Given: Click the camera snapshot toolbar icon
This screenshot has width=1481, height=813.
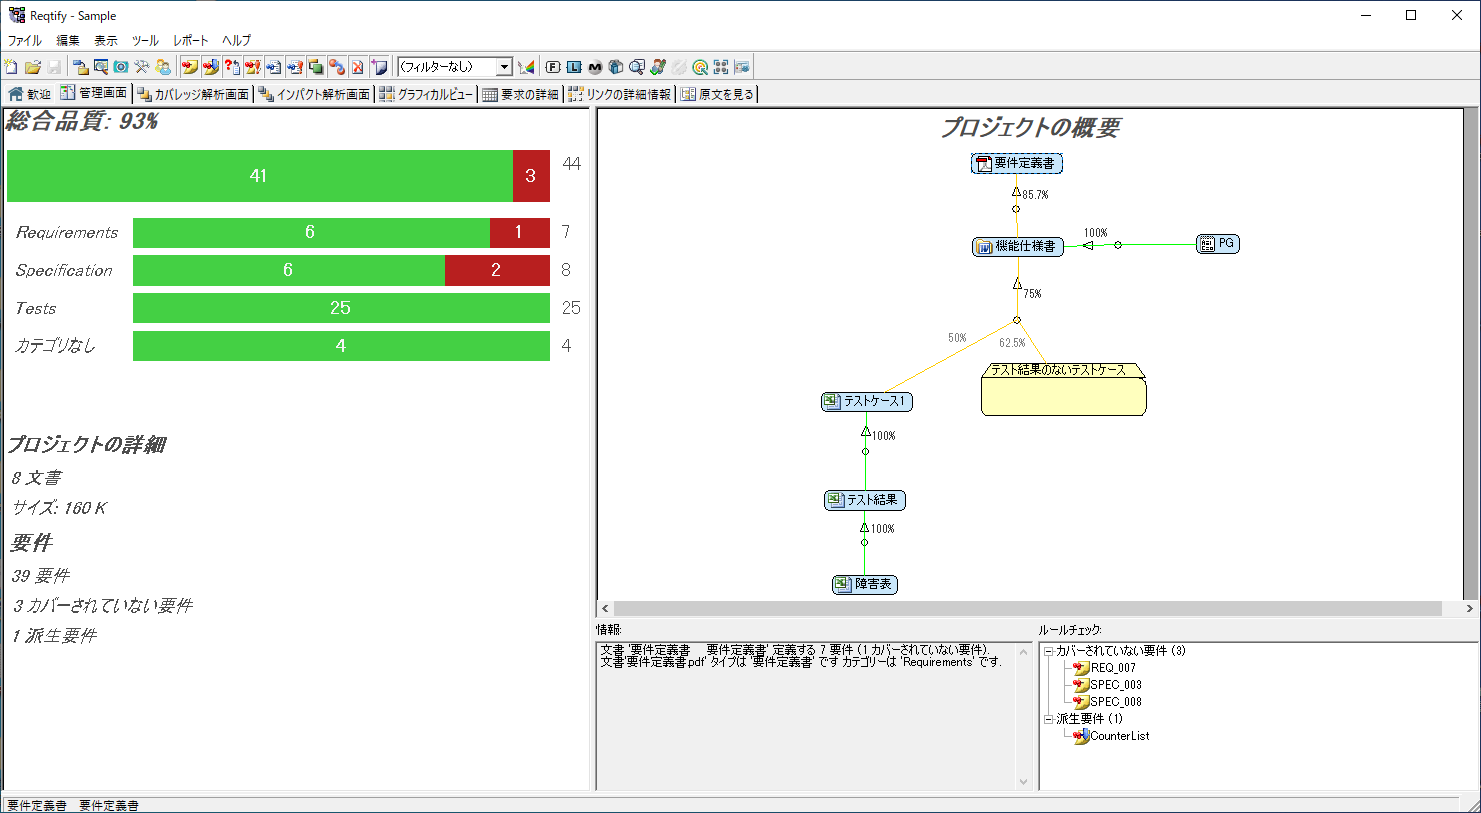Looking at the screenshot, I should pyautogui.click(x=121, y=67).
